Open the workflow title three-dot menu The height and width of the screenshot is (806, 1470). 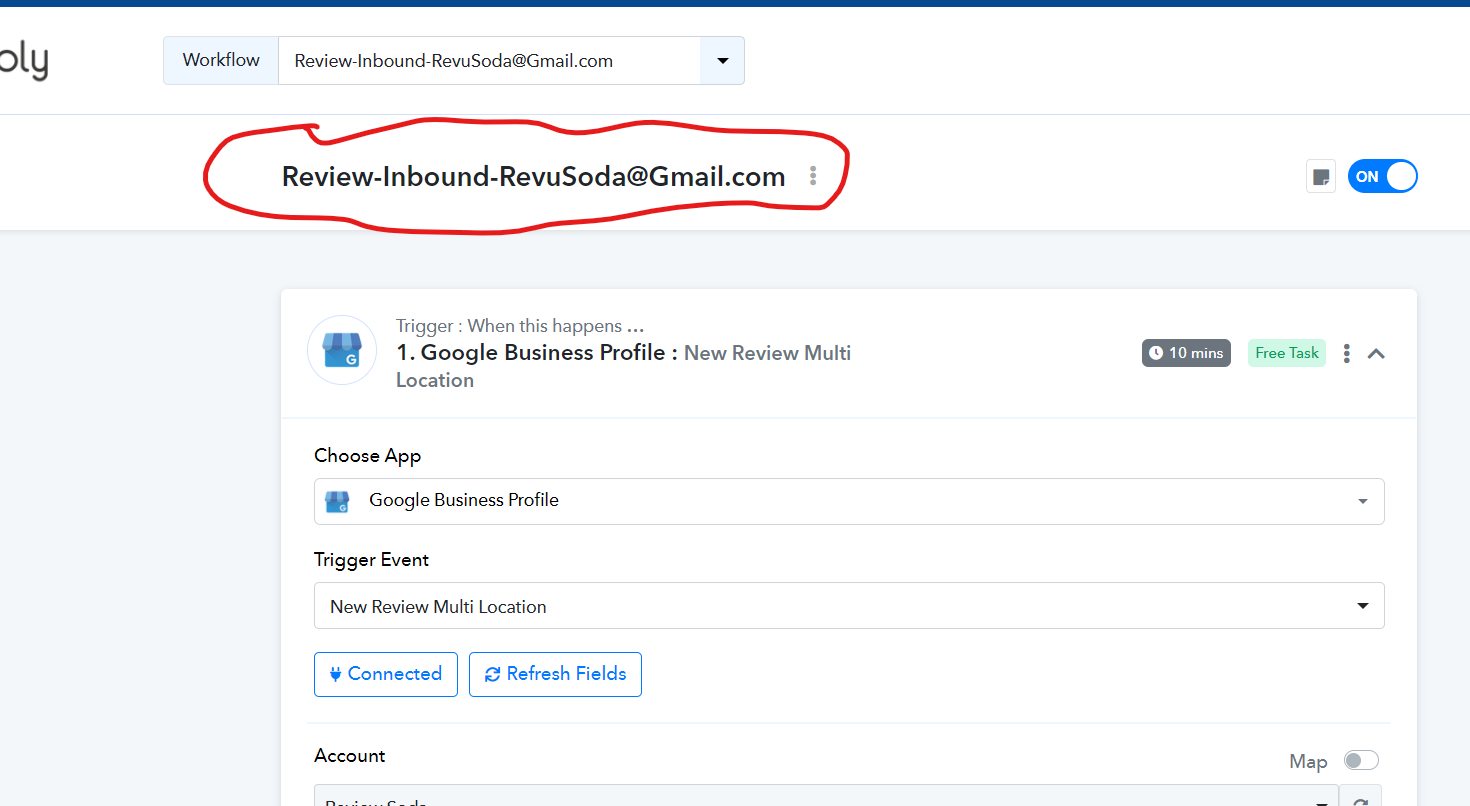(x=813, y=176)
